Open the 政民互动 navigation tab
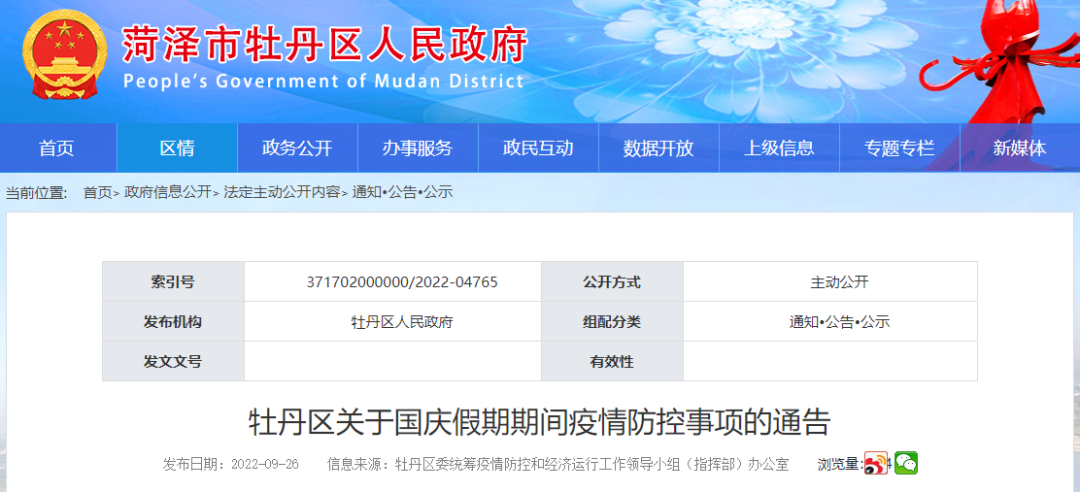The image size is (1080, 492). coord(539,147)
